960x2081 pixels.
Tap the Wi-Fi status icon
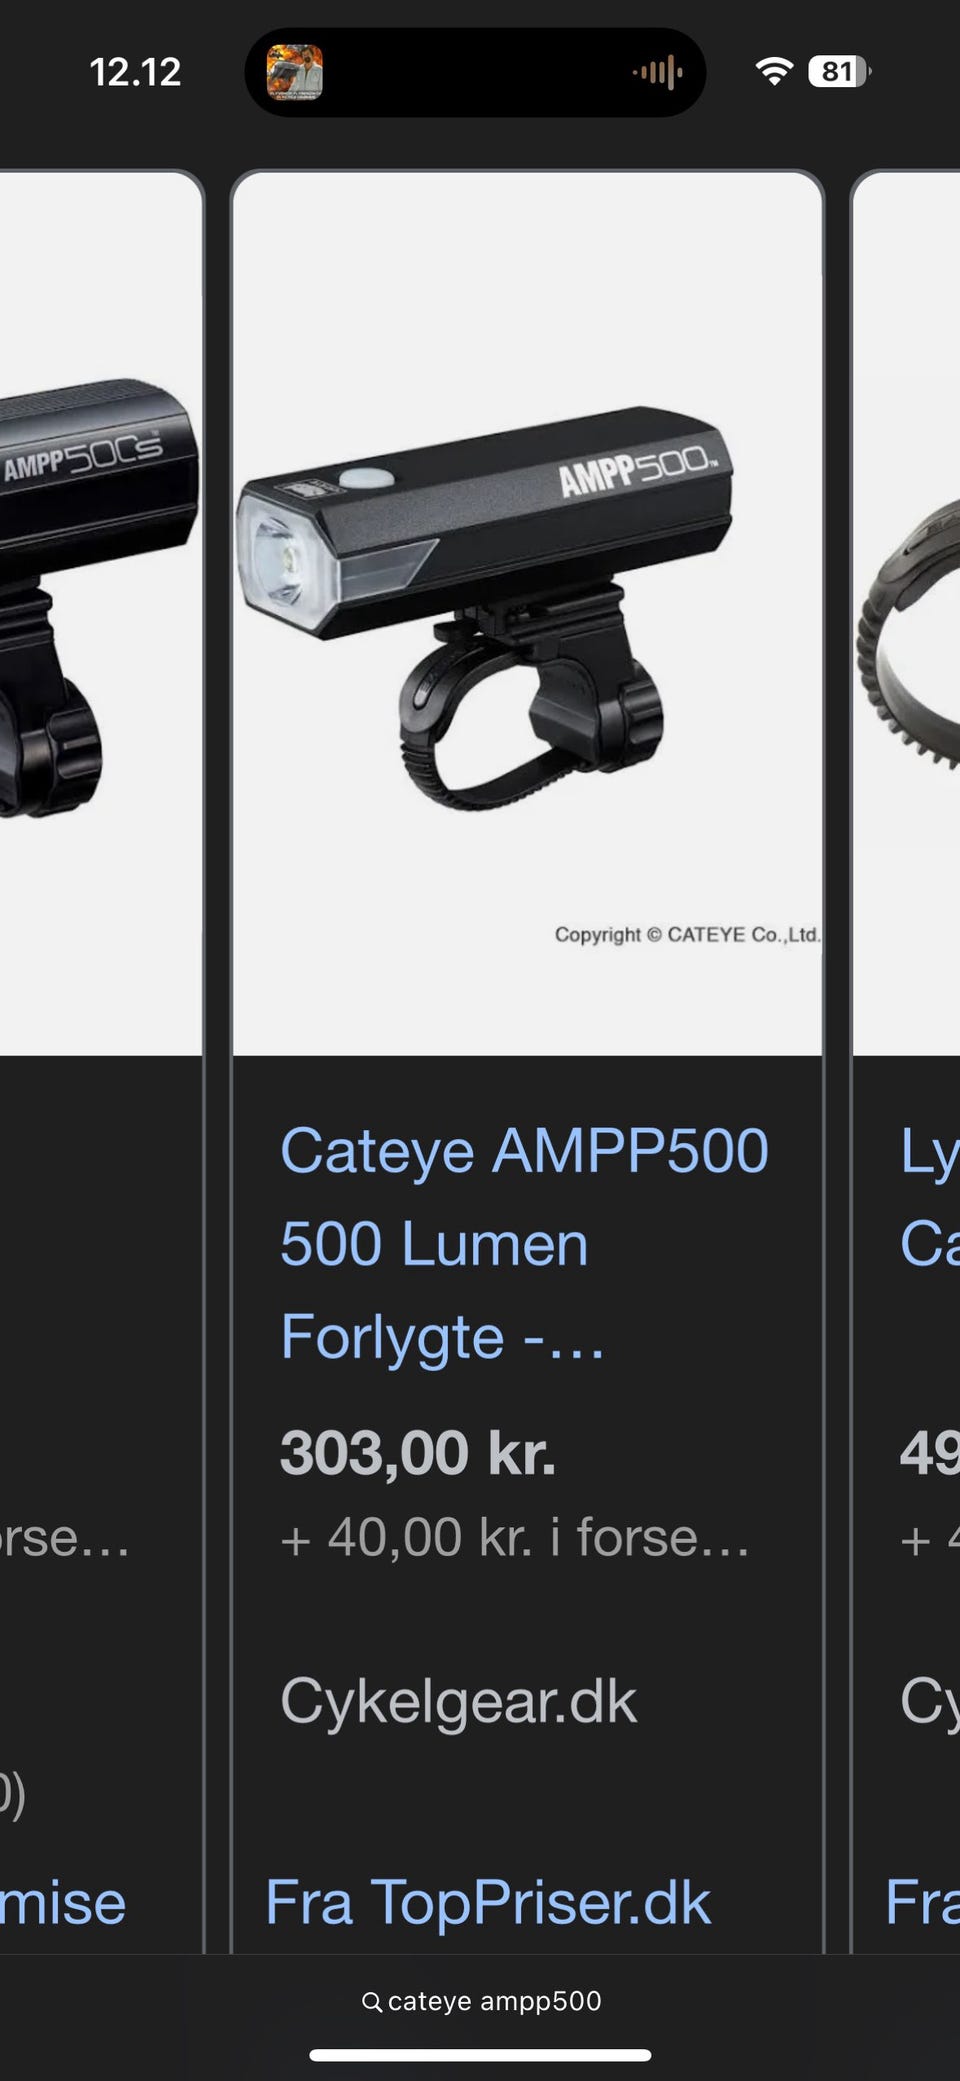tap(774, 71)
